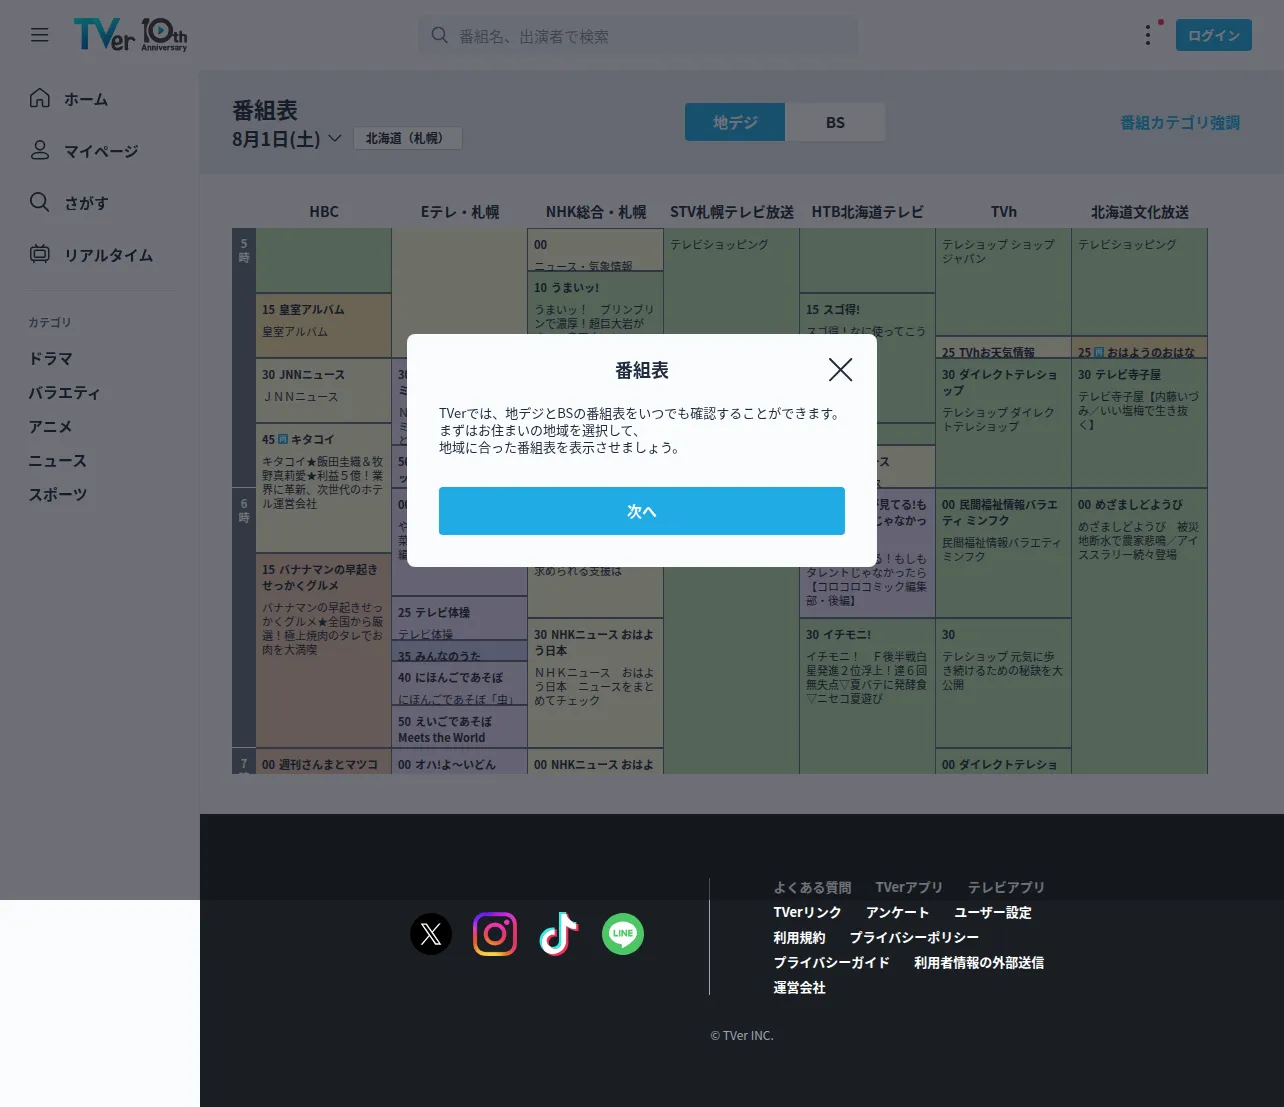Open the 25 テレビ体操 program cell

[x=460, y=618]
